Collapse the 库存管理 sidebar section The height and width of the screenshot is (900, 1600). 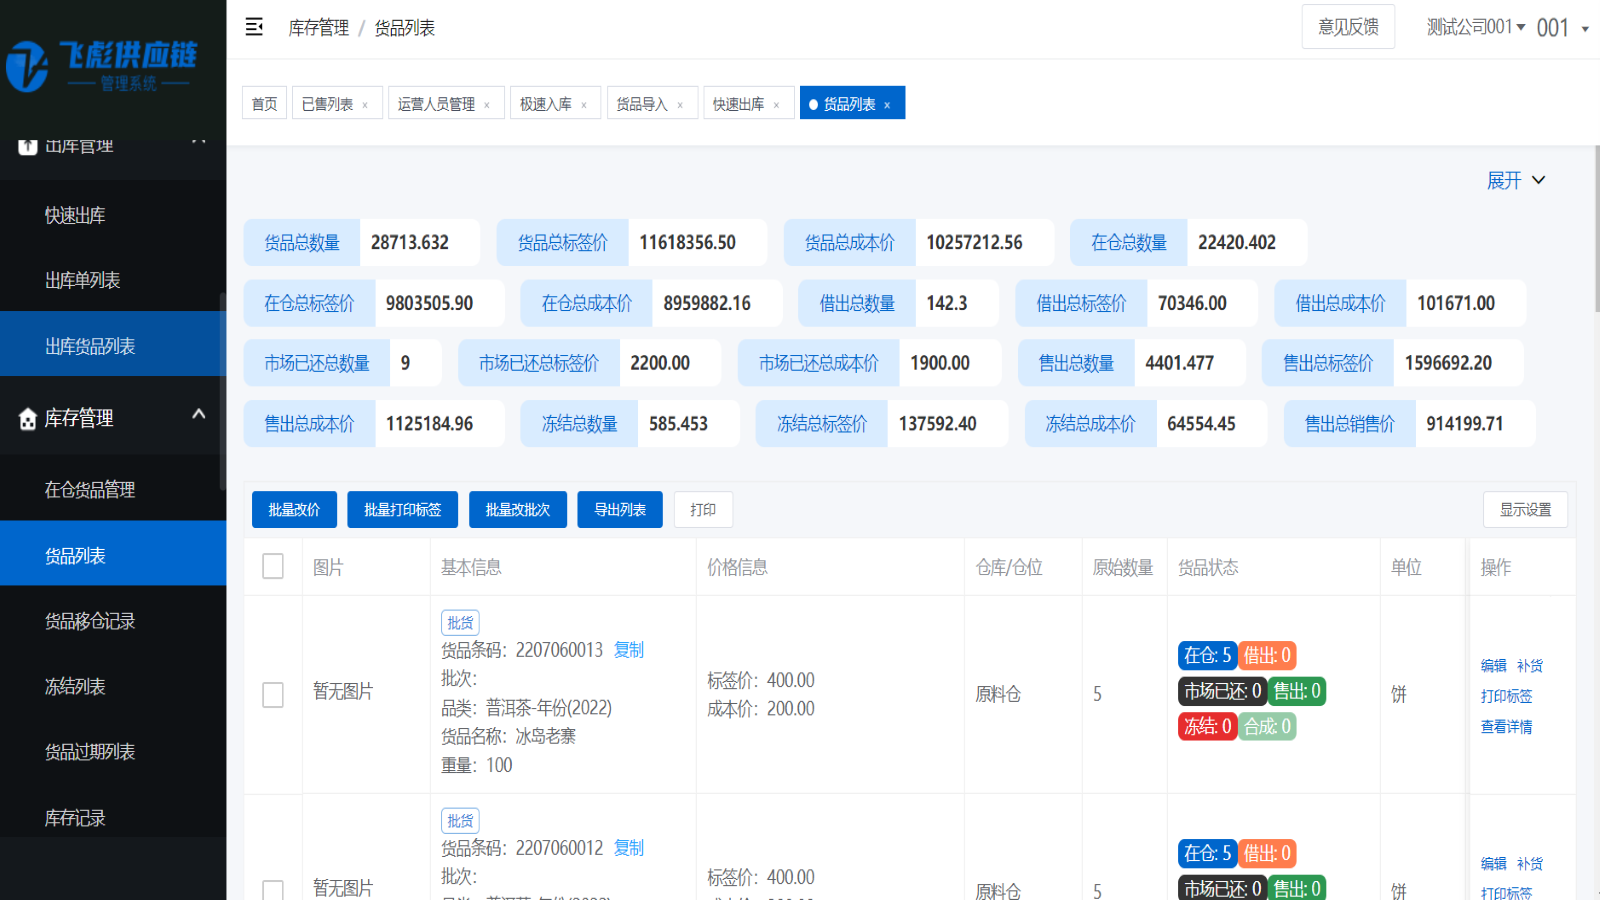[198, 415]
